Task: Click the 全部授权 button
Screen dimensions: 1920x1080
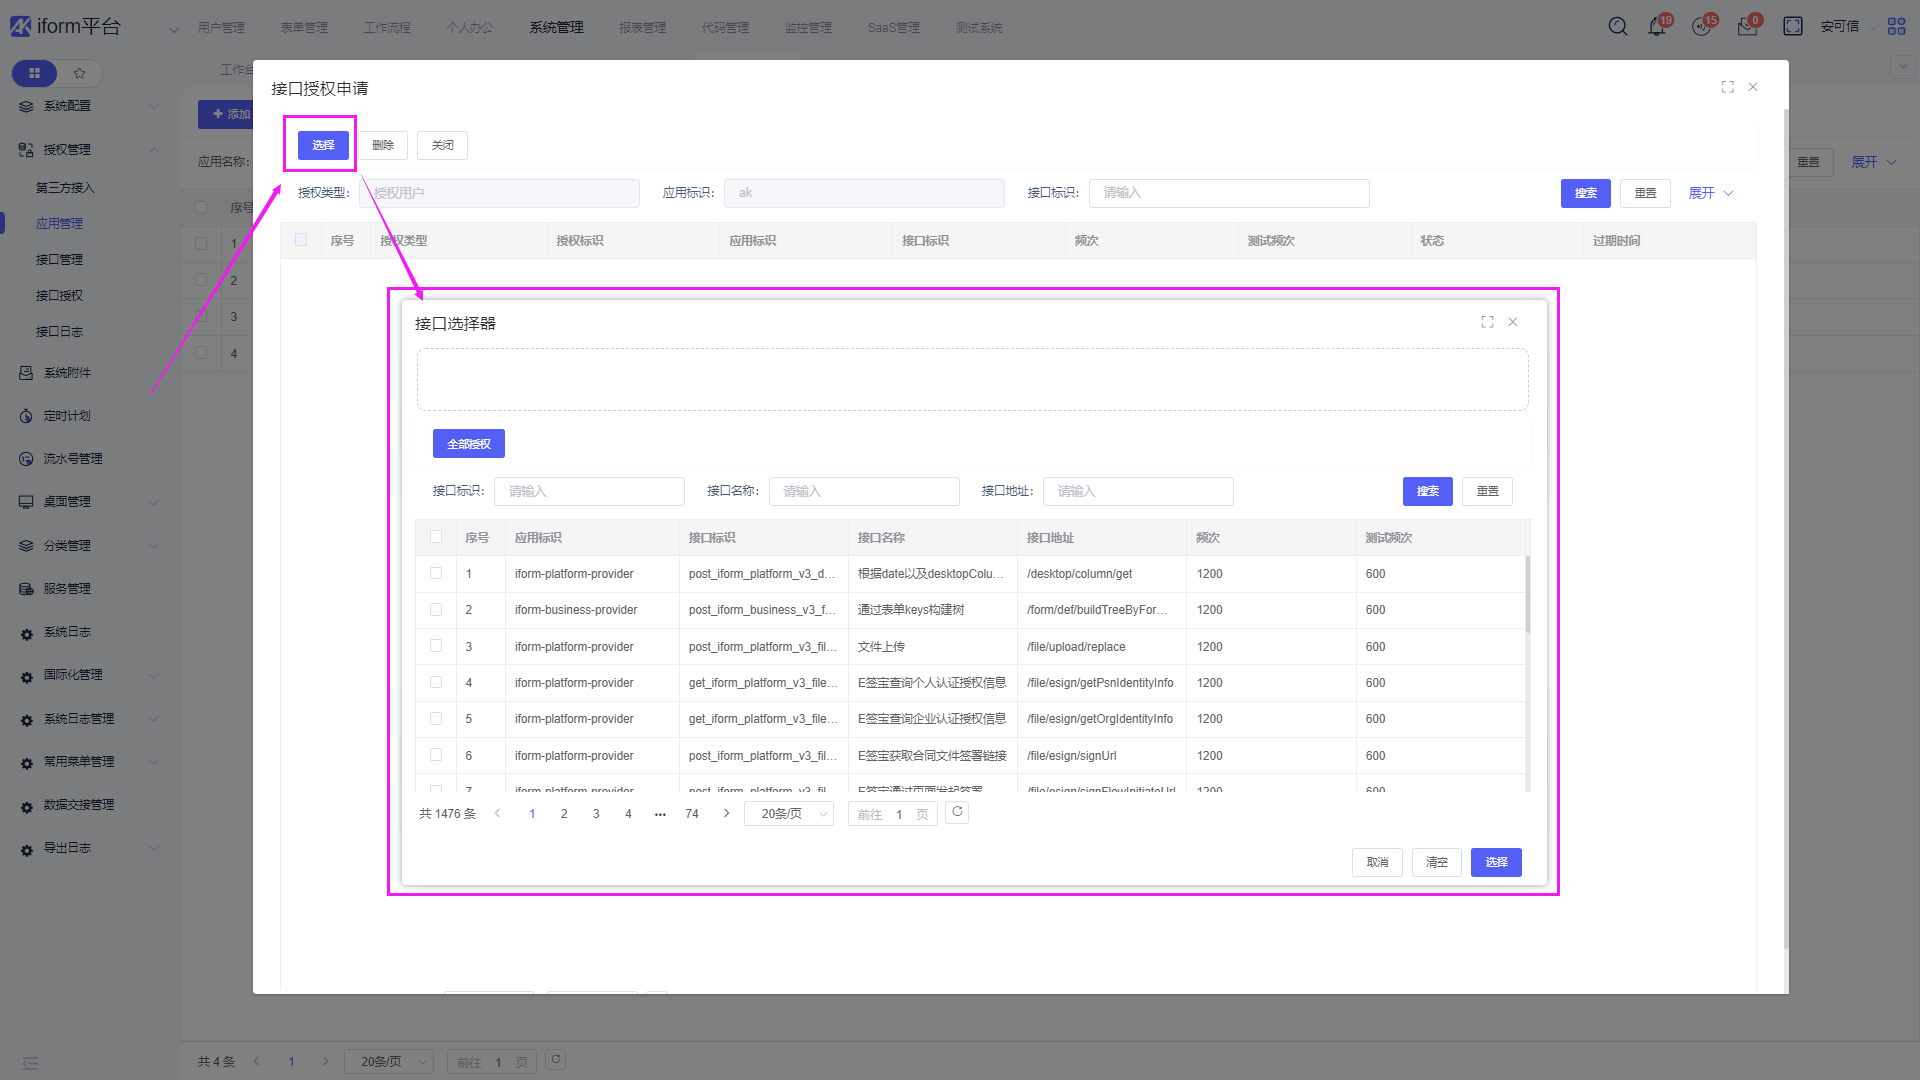Action: tap(468, 444)
